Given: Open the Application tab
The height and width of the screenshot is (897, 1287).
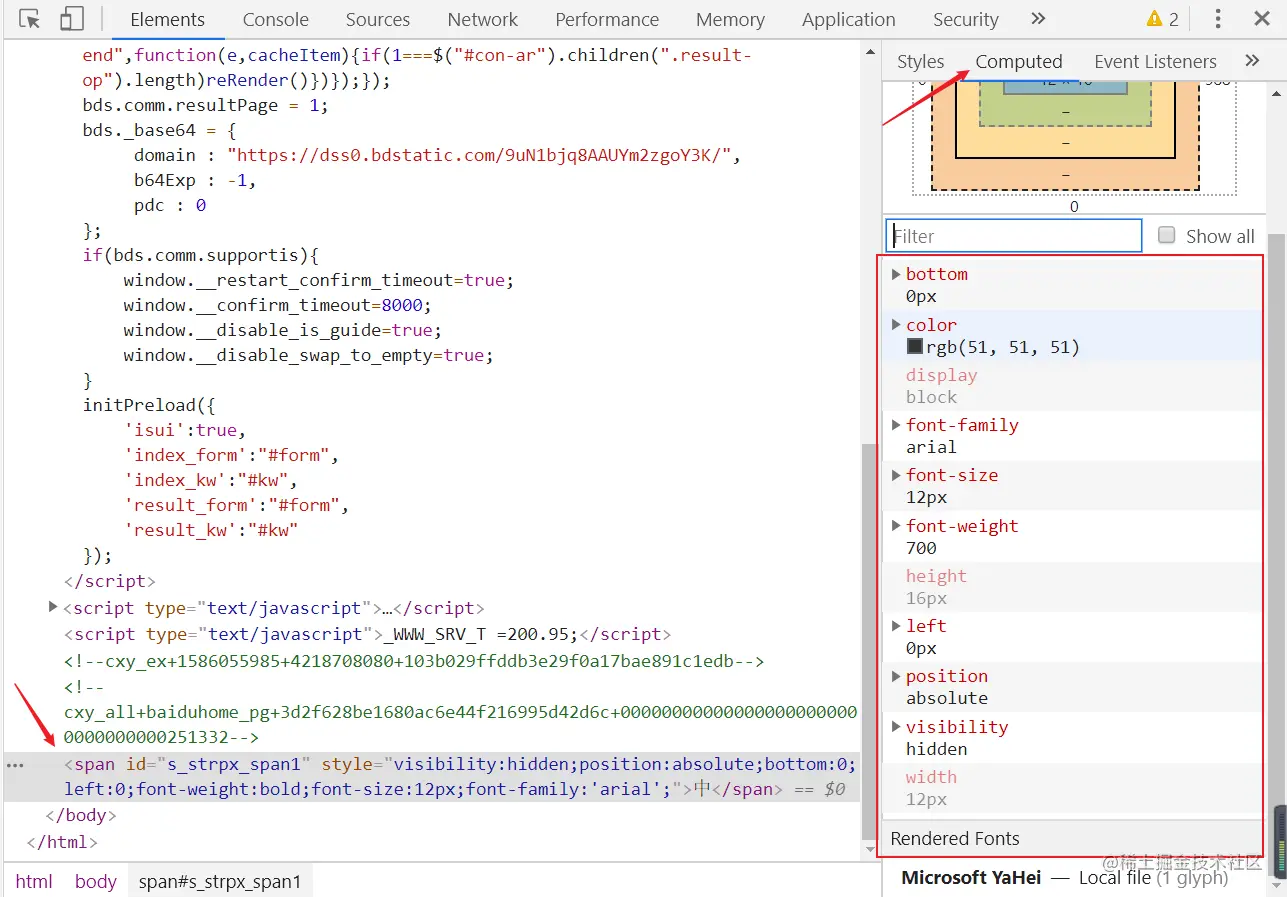Looking at the screenshot, I should coord(849,19).
